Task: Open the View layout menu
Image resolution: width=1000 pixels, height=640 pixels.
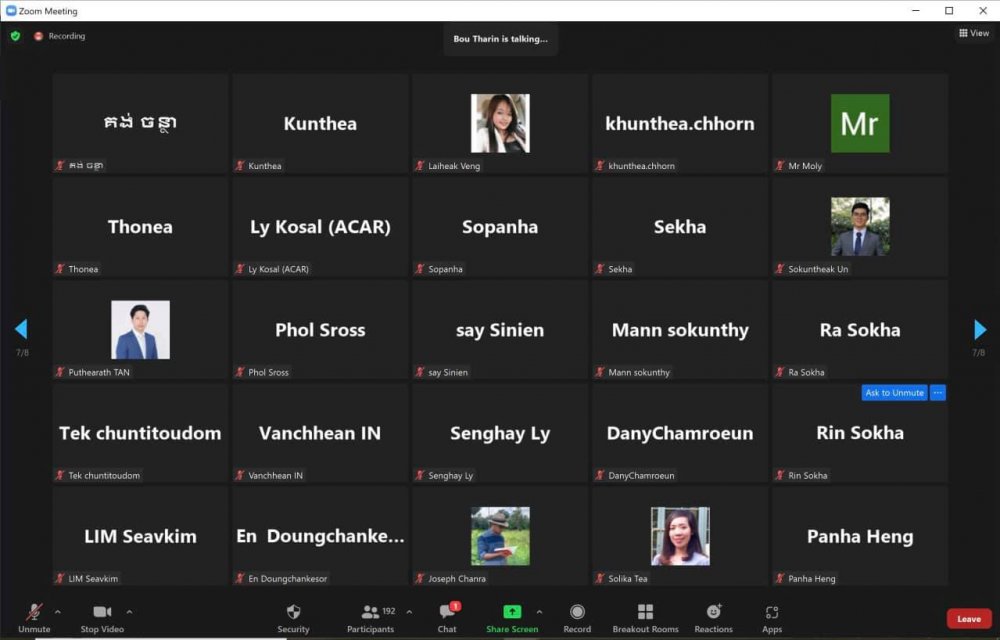Action: pyautogui.click(x=974, y=33)
